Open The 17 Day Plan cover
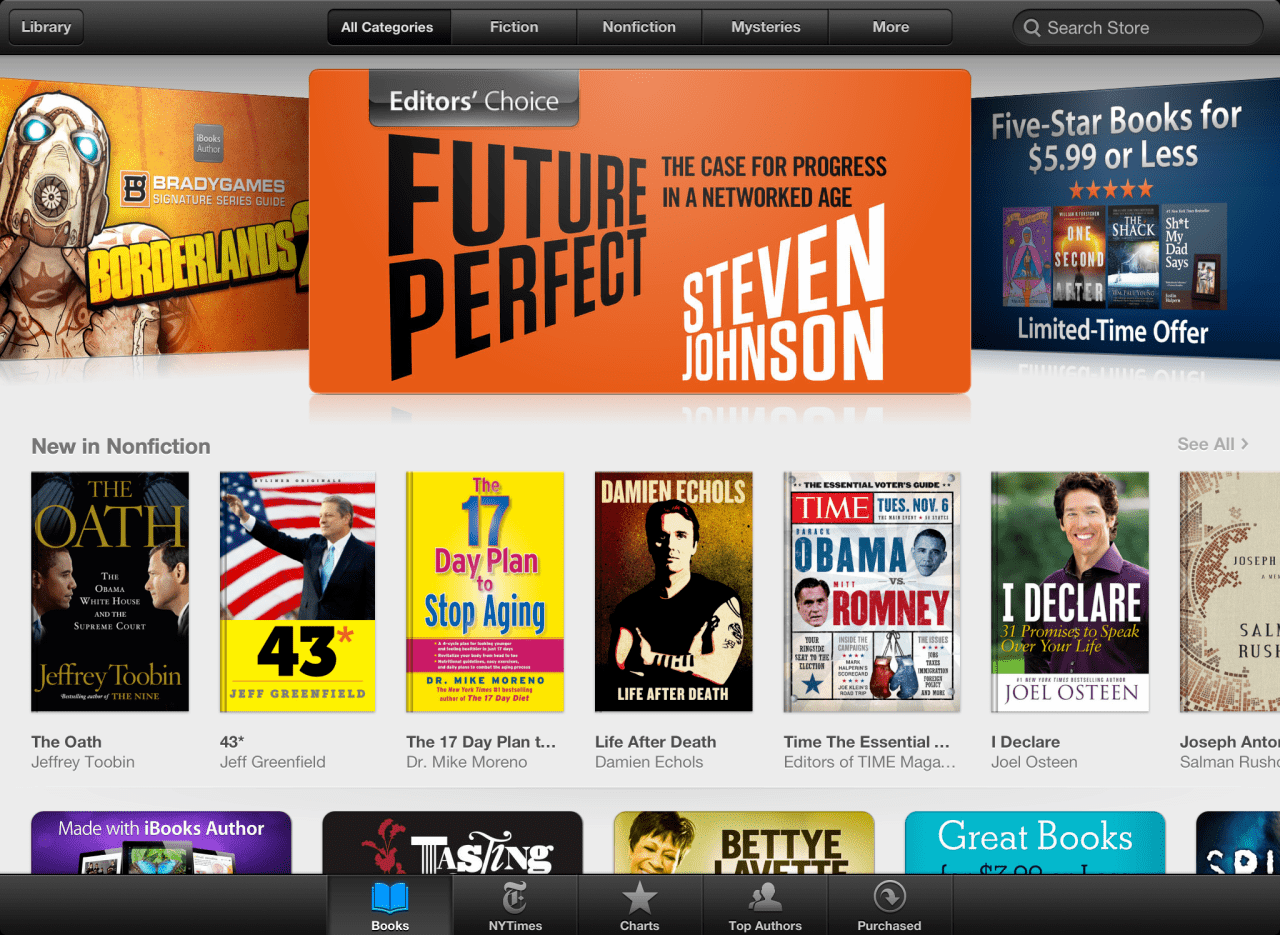 pos(485,592)
